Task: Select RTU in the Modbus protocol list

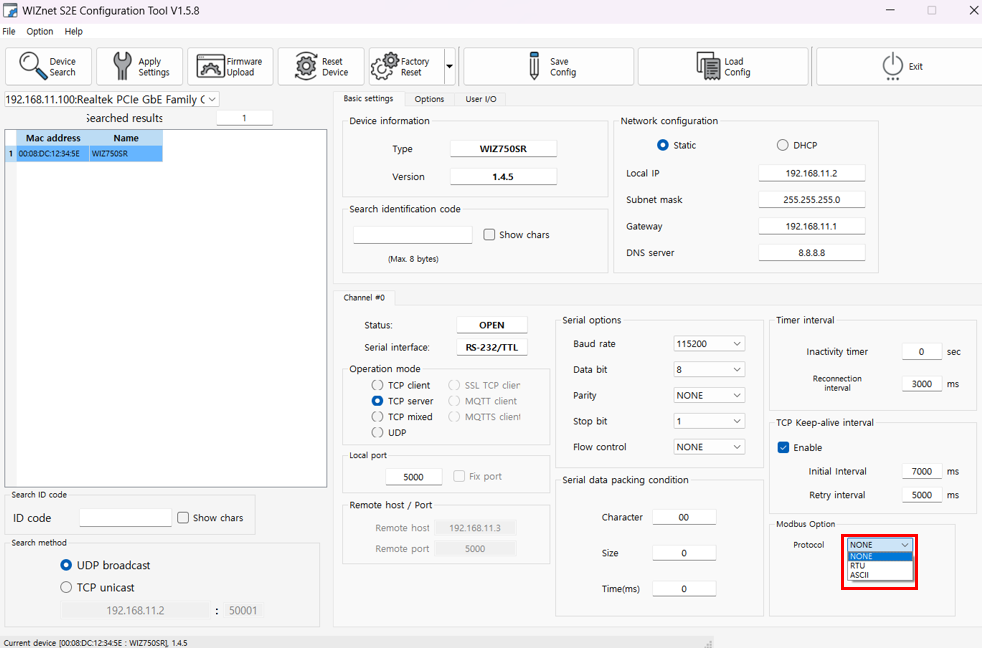Action: 858,566
